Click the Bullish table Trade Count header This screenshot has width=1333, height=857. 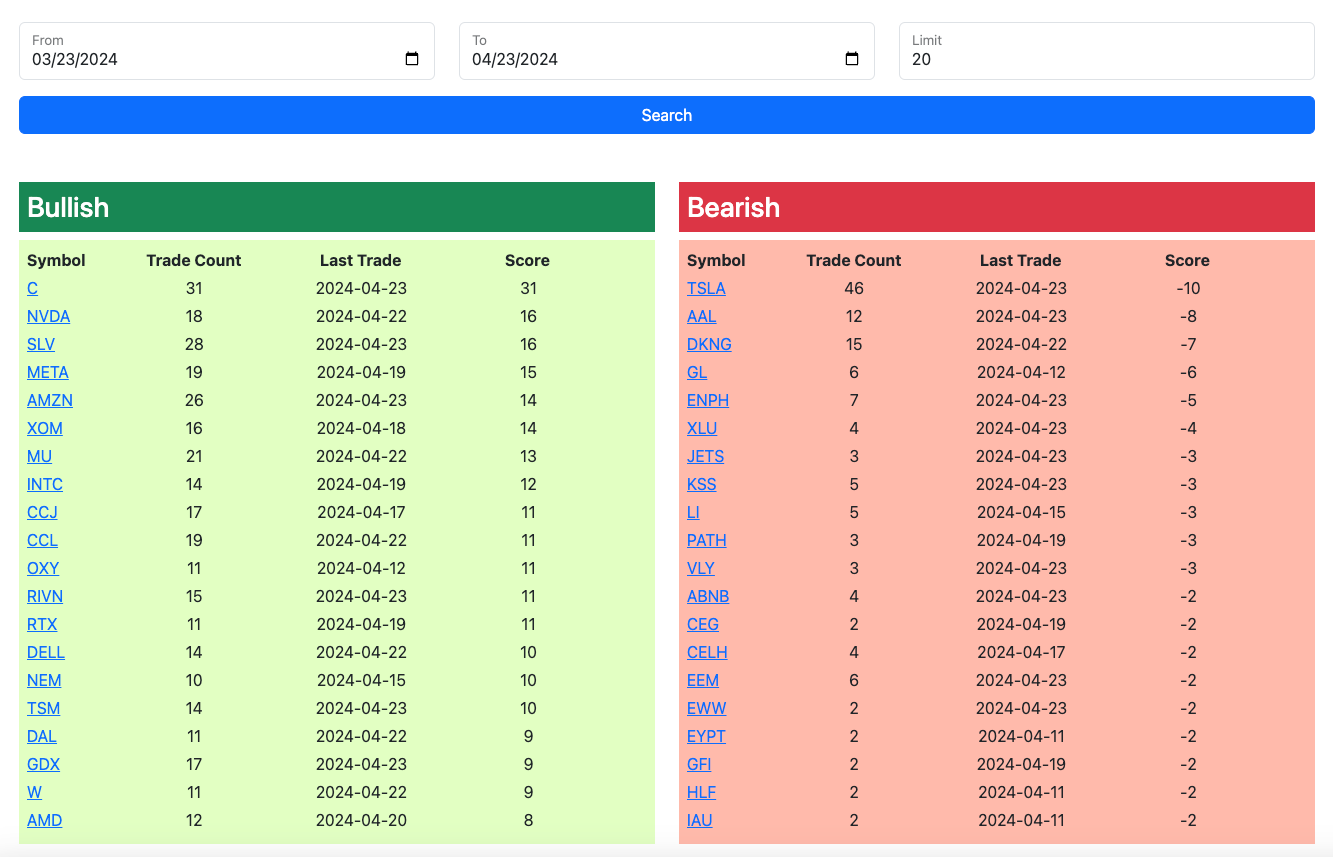pos(194,260)
